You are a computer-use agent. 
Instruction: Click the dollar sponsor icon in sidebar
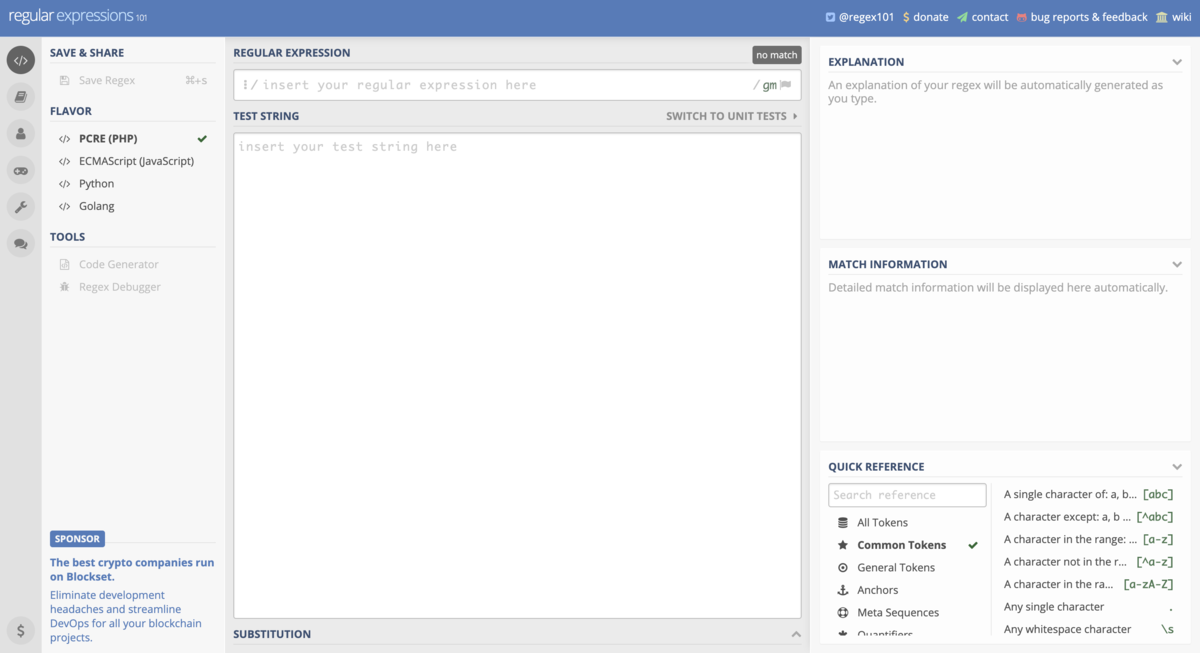tap(20, 630)
